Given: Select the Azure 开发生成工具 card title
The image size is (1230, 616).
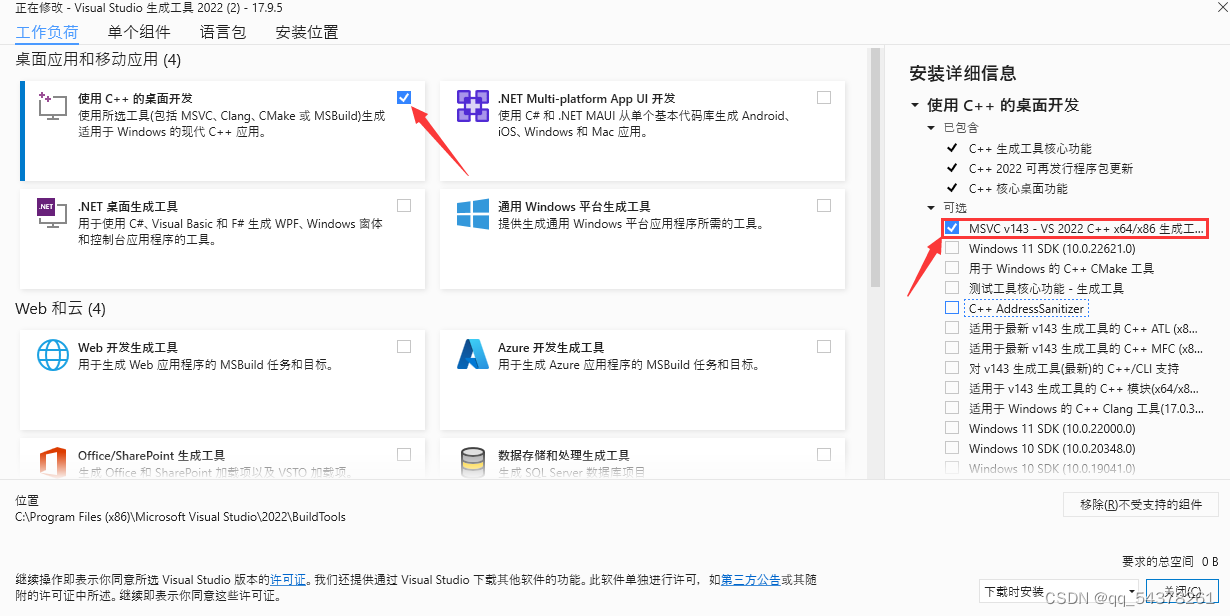Looking at the screenshot, I should [551, 348].
